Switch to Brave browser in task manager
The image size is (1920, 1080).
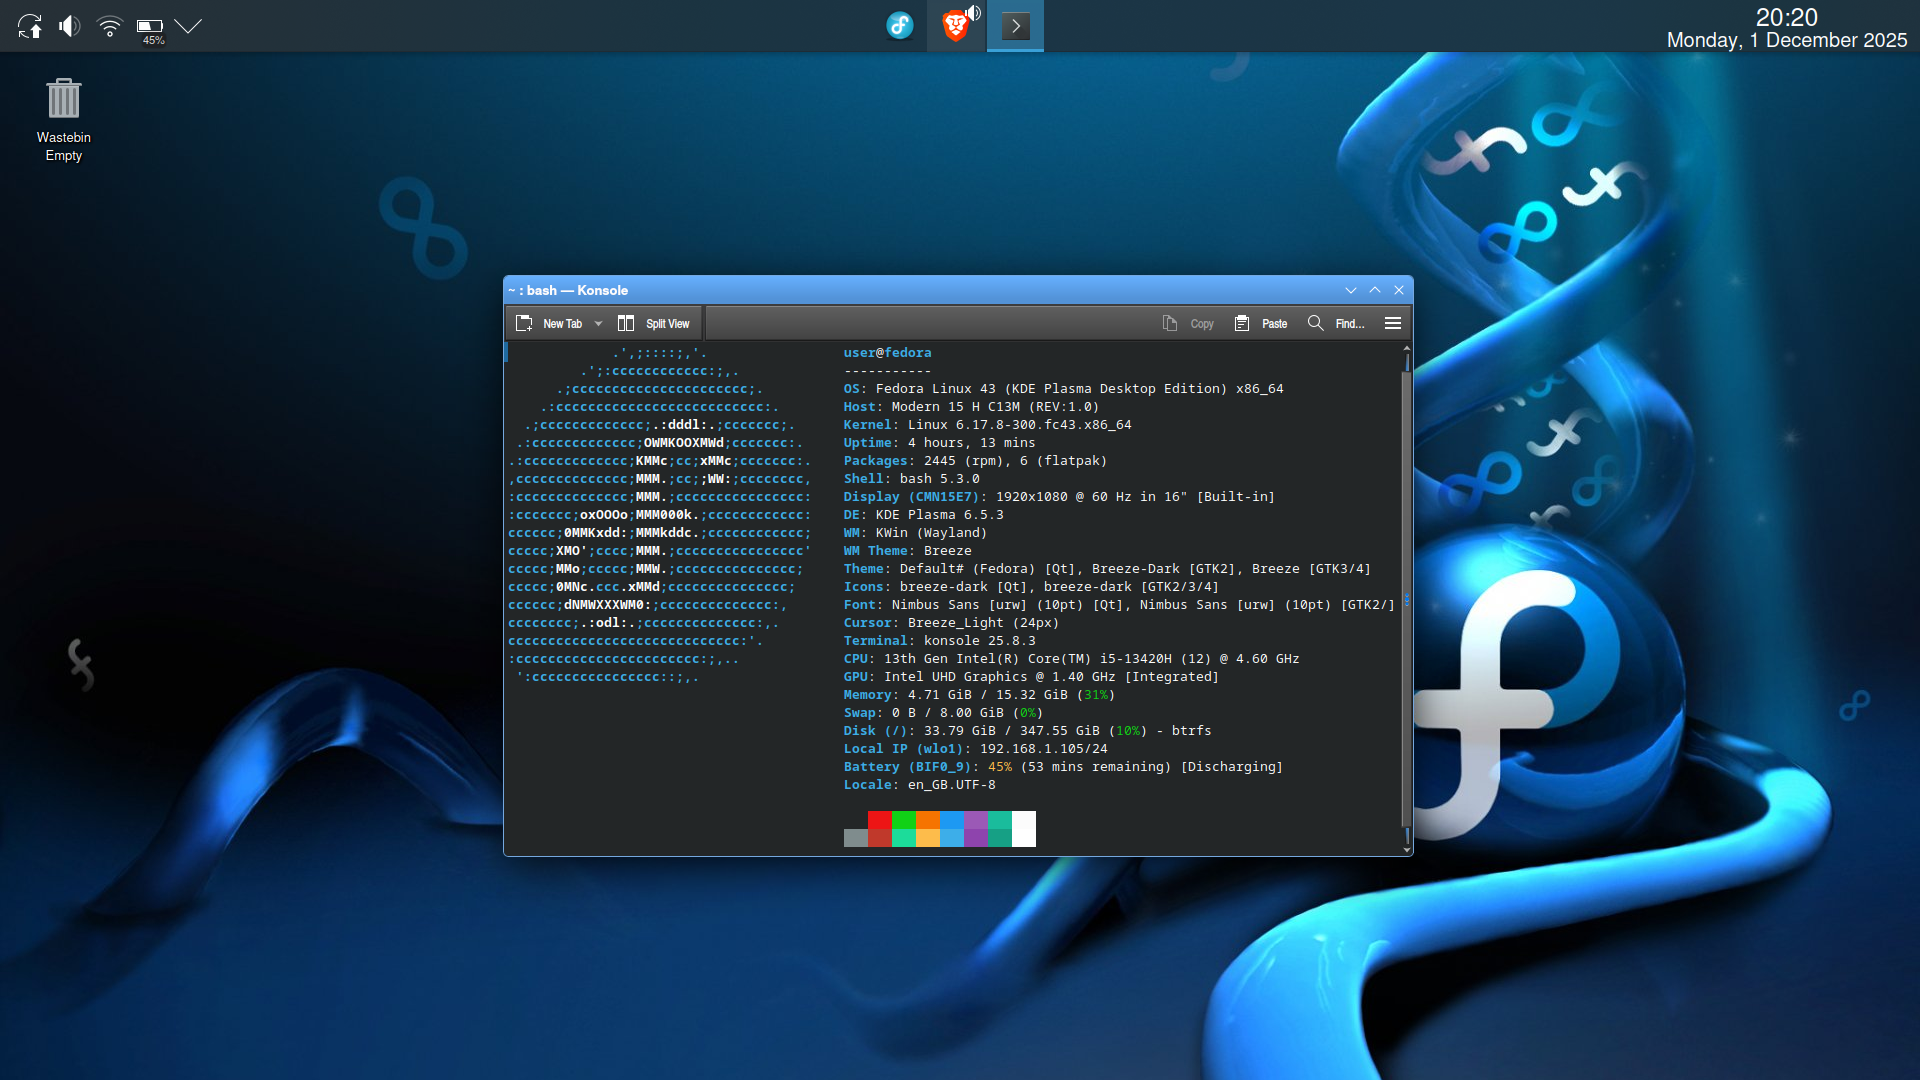click(957, 26)
